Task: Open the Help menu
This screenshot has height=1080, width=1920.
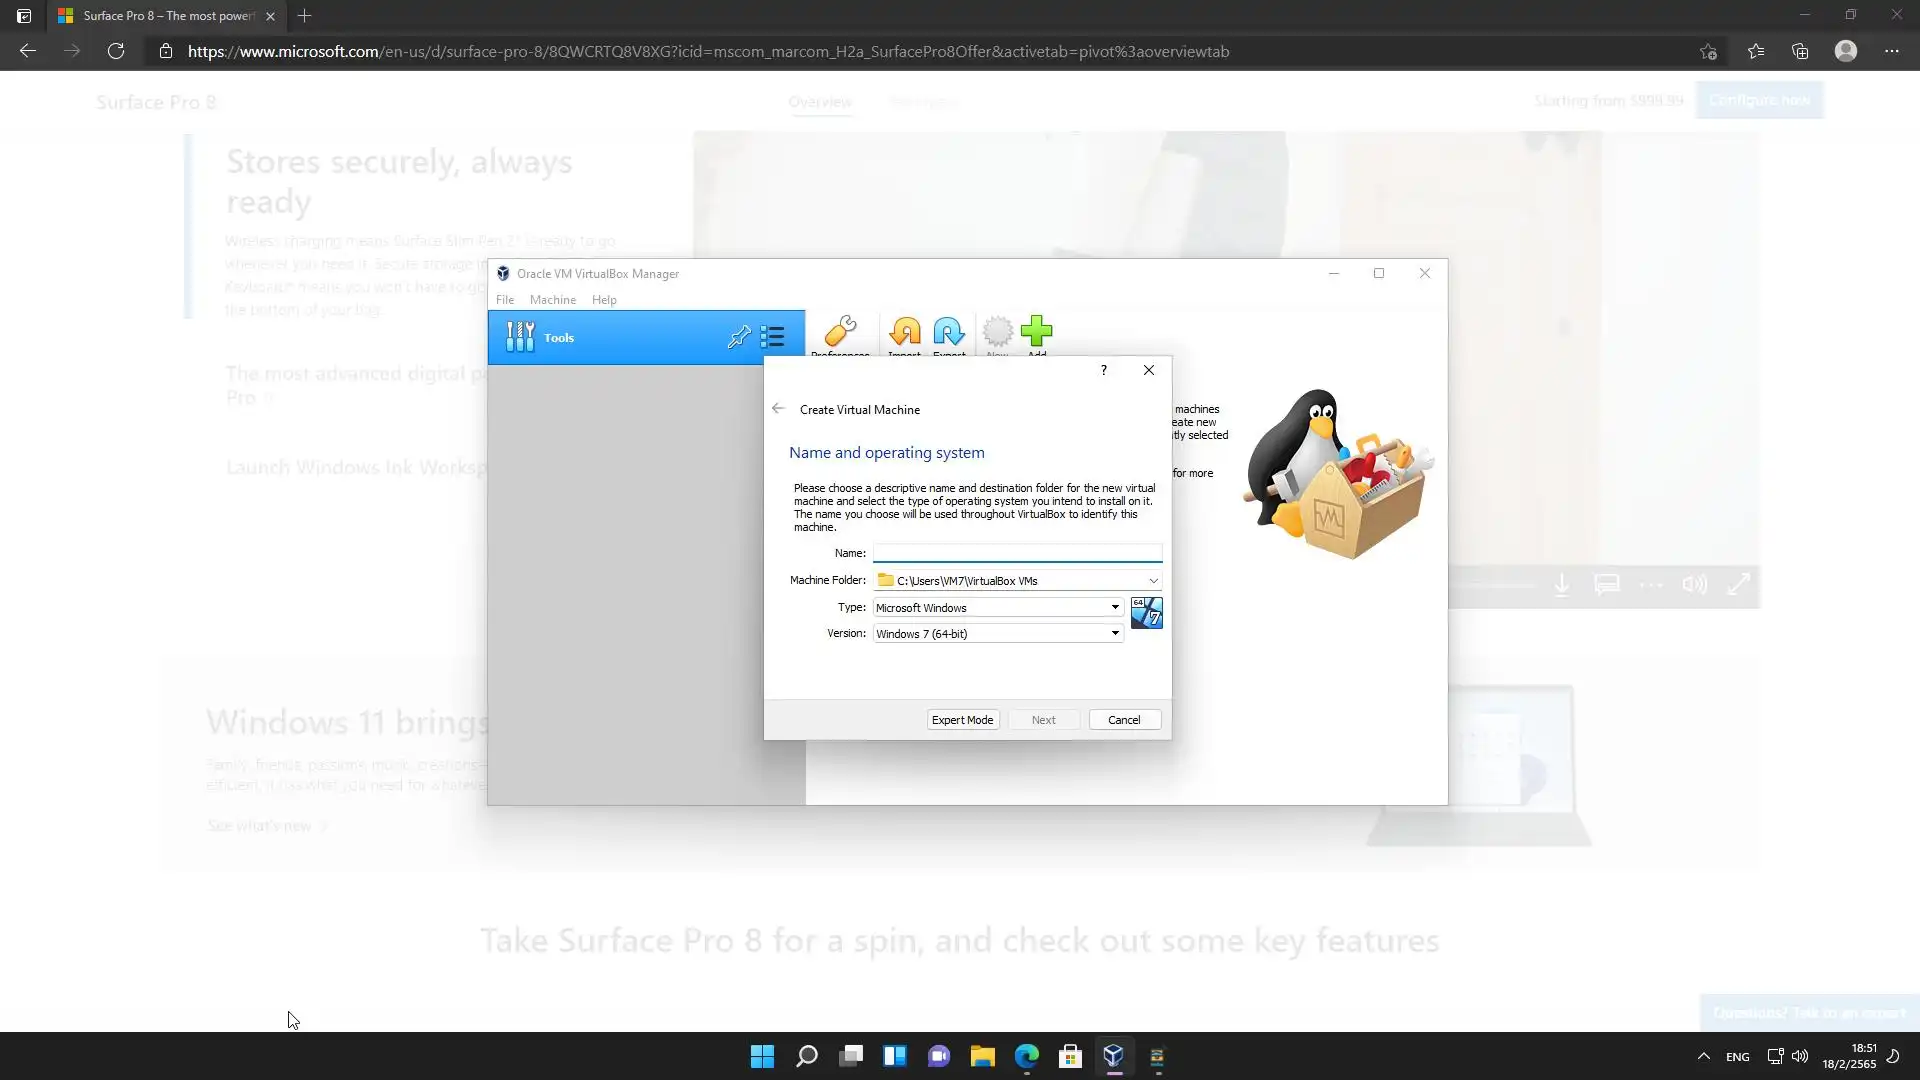Action: point(603,300)
